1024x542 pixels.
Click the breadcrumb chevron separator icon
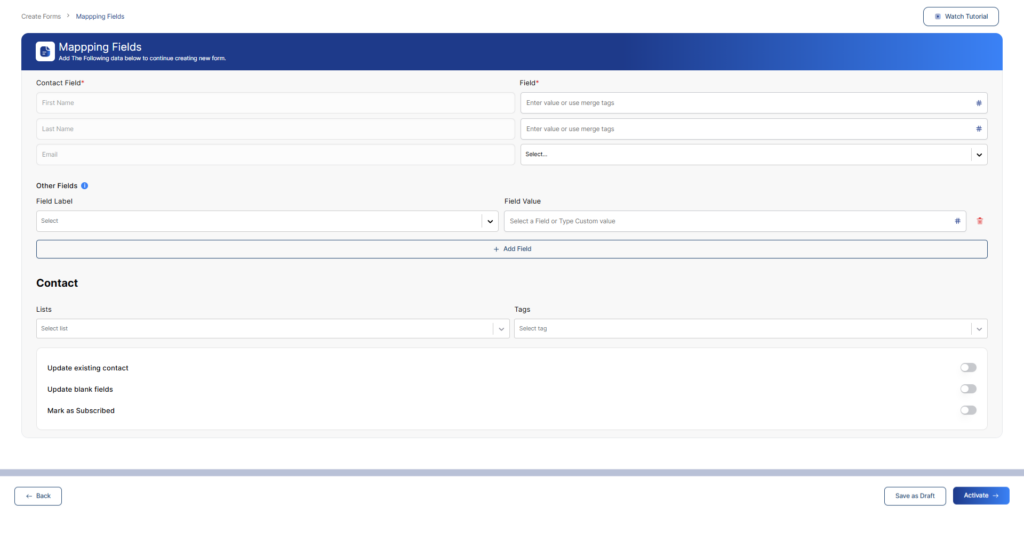[68, 17]
